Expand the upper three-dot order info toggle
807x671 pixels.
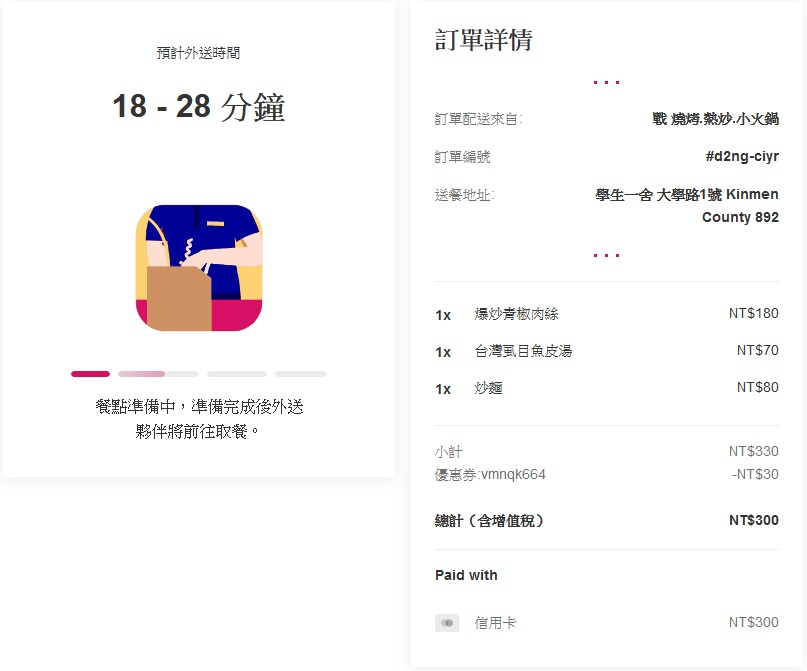pos(606,82)
